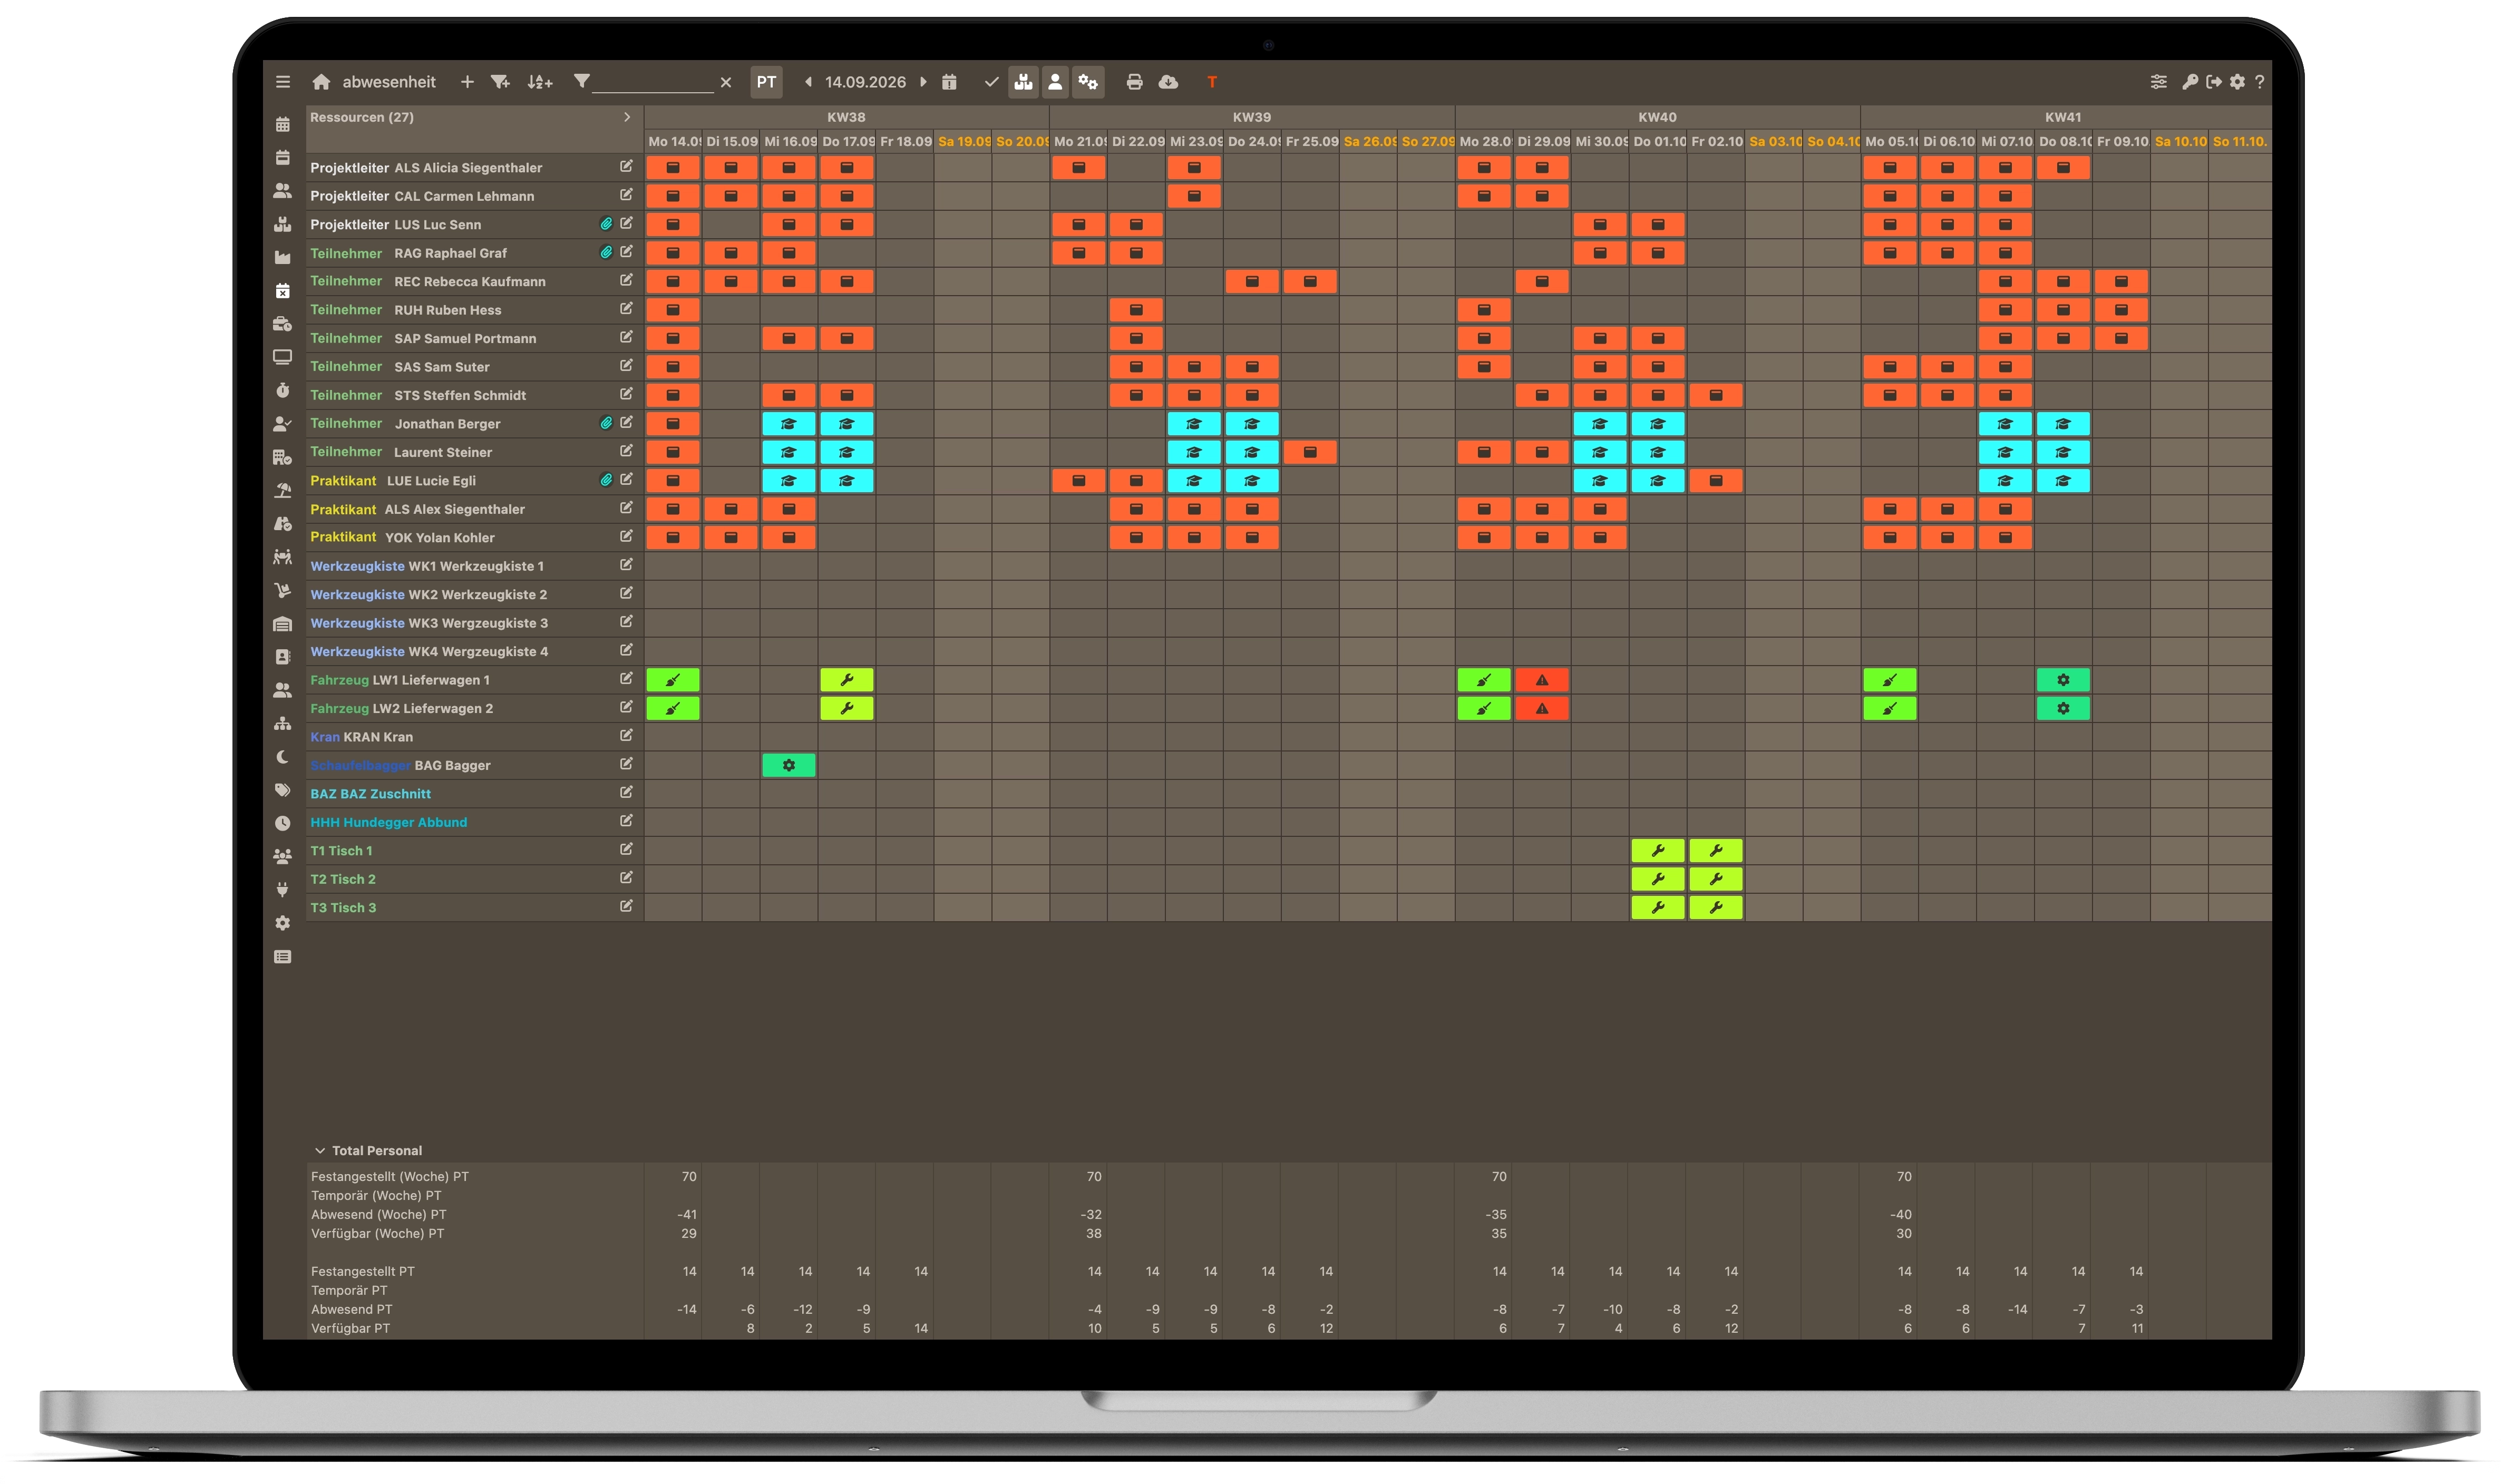Open the date picker calendar icon
The width and height of the screenshot is (2501, 1484).
coord(948,82)
